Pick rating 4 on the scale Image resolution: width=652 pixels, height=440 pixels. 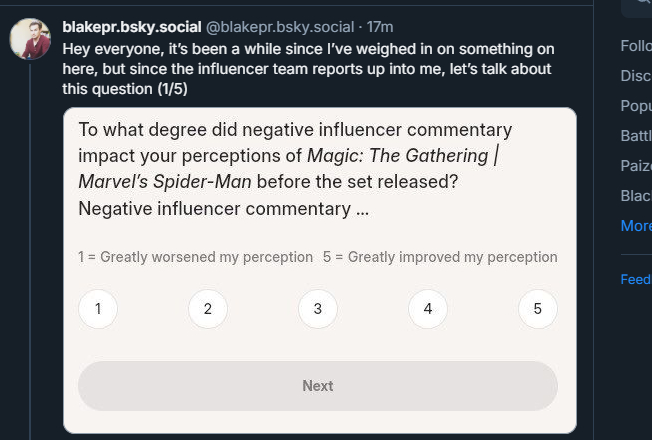pos(428,309)
